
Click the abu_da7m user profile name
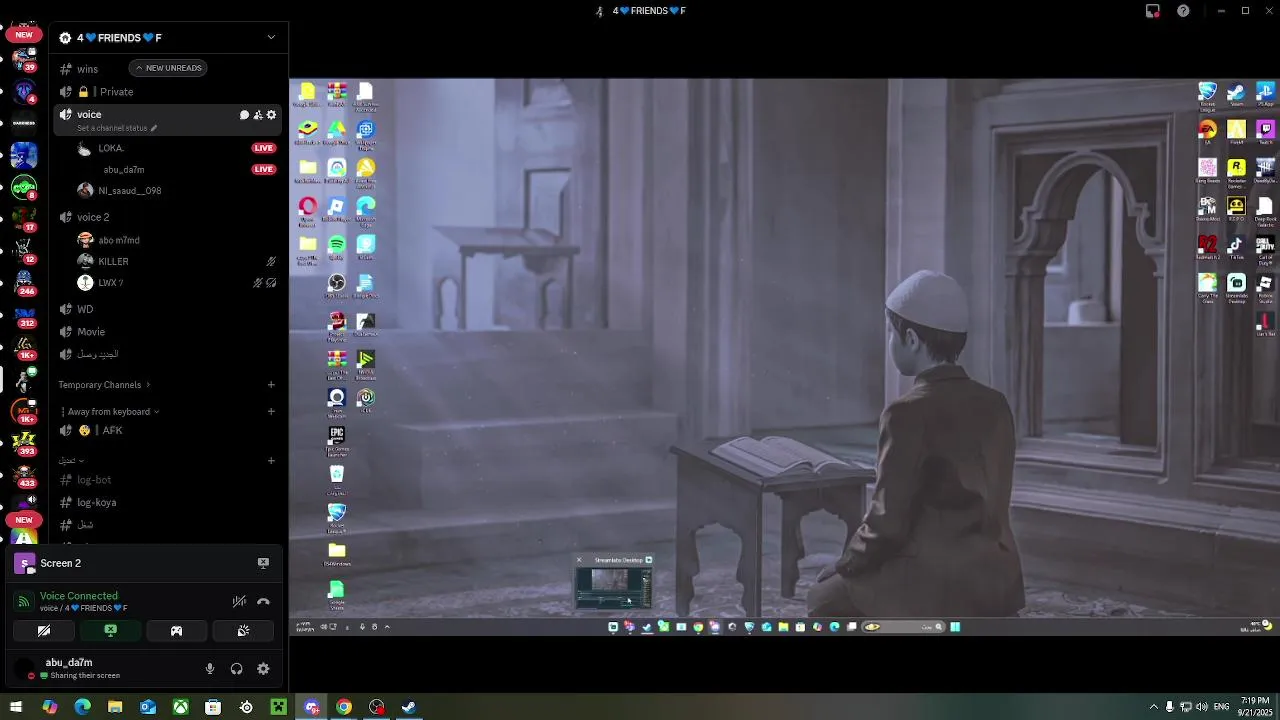coord(69,662)
